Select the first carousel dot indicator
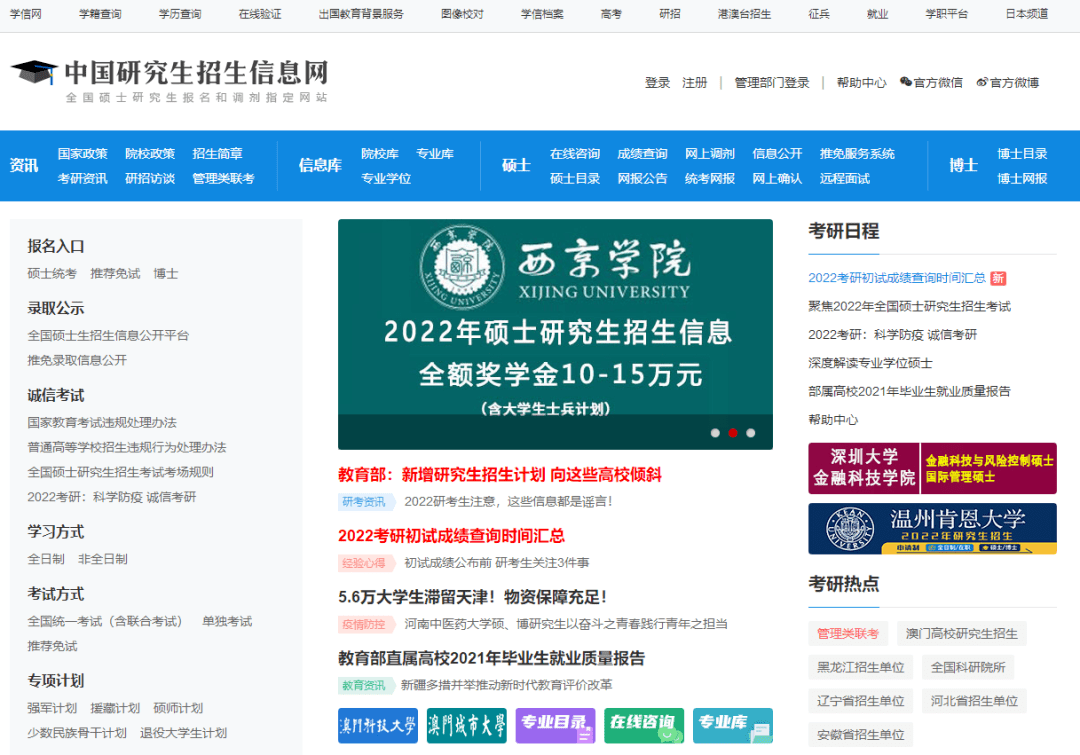 [x=715, y=433]
